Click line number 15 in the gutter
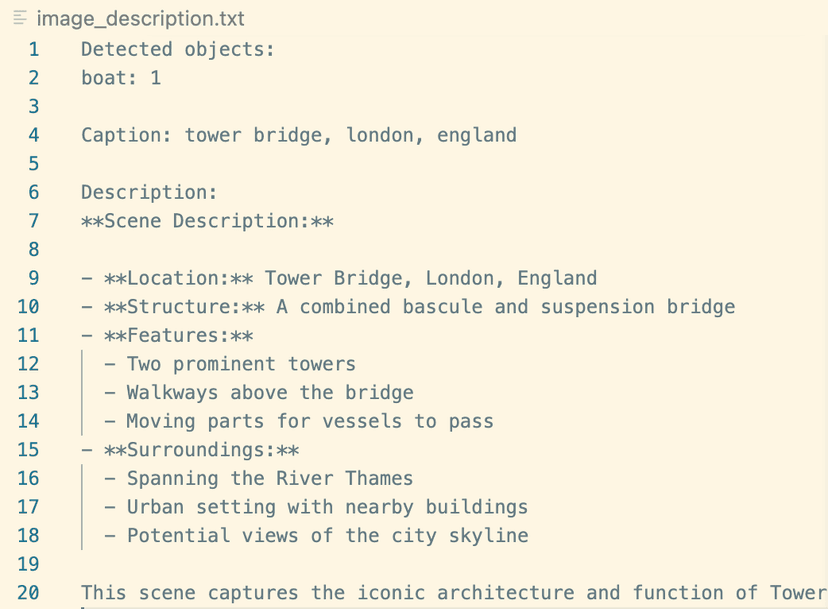 (x=29, y=450)
